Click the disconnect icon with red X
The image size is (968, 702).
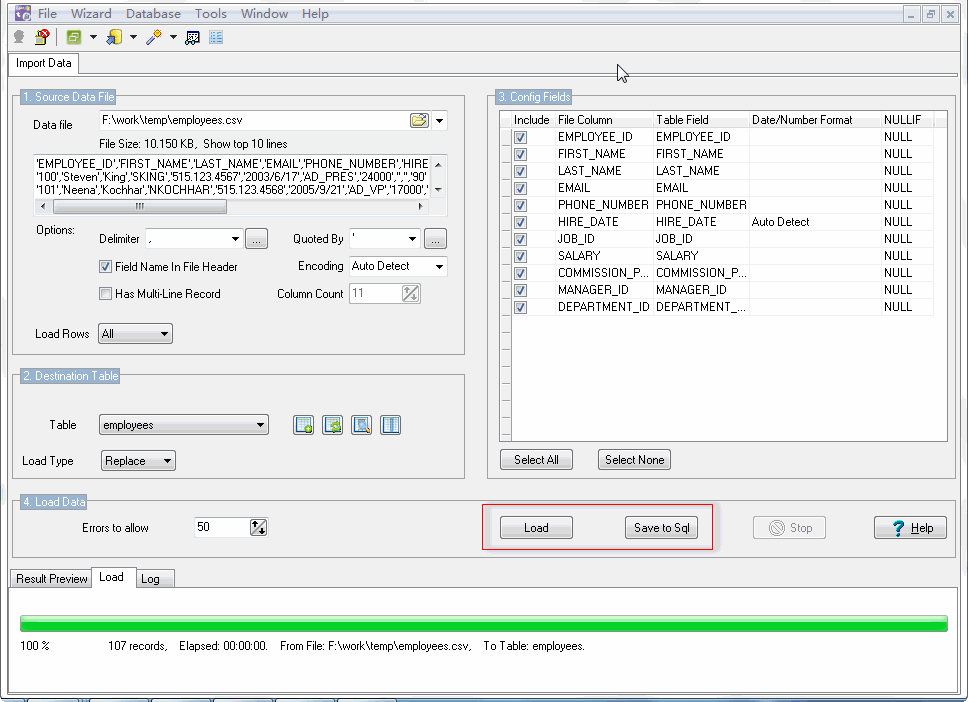tap(42, 38)
